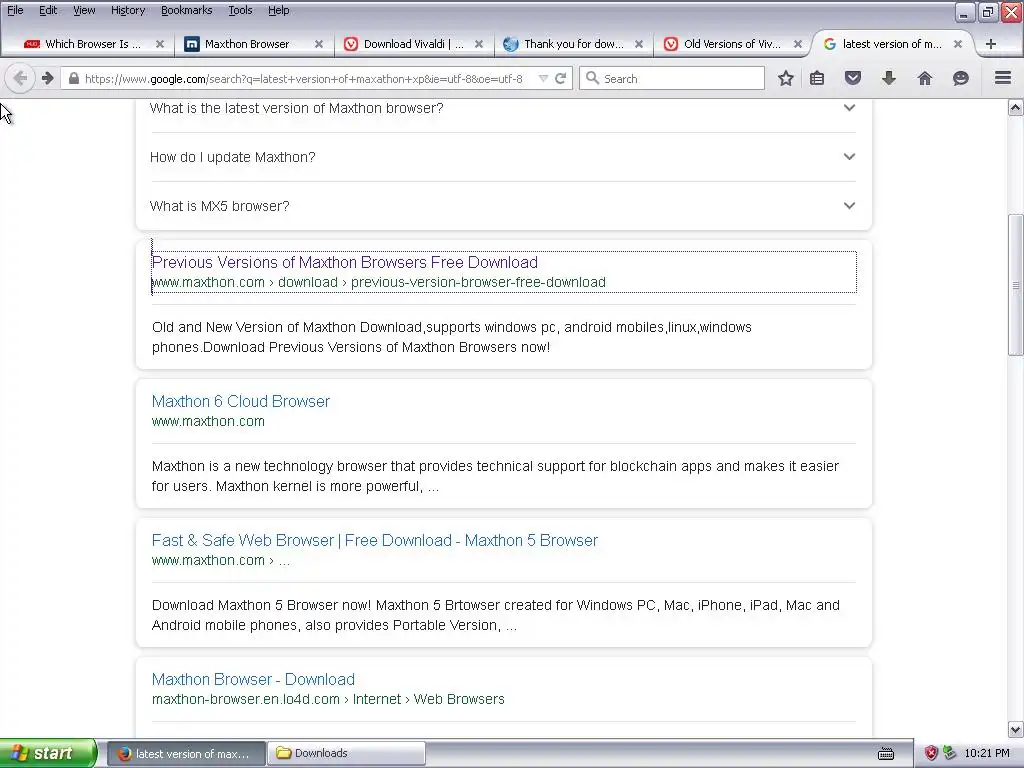The image size is (1024, 768).
Task: Click the search magnifier icon
Action: point(592,78)
